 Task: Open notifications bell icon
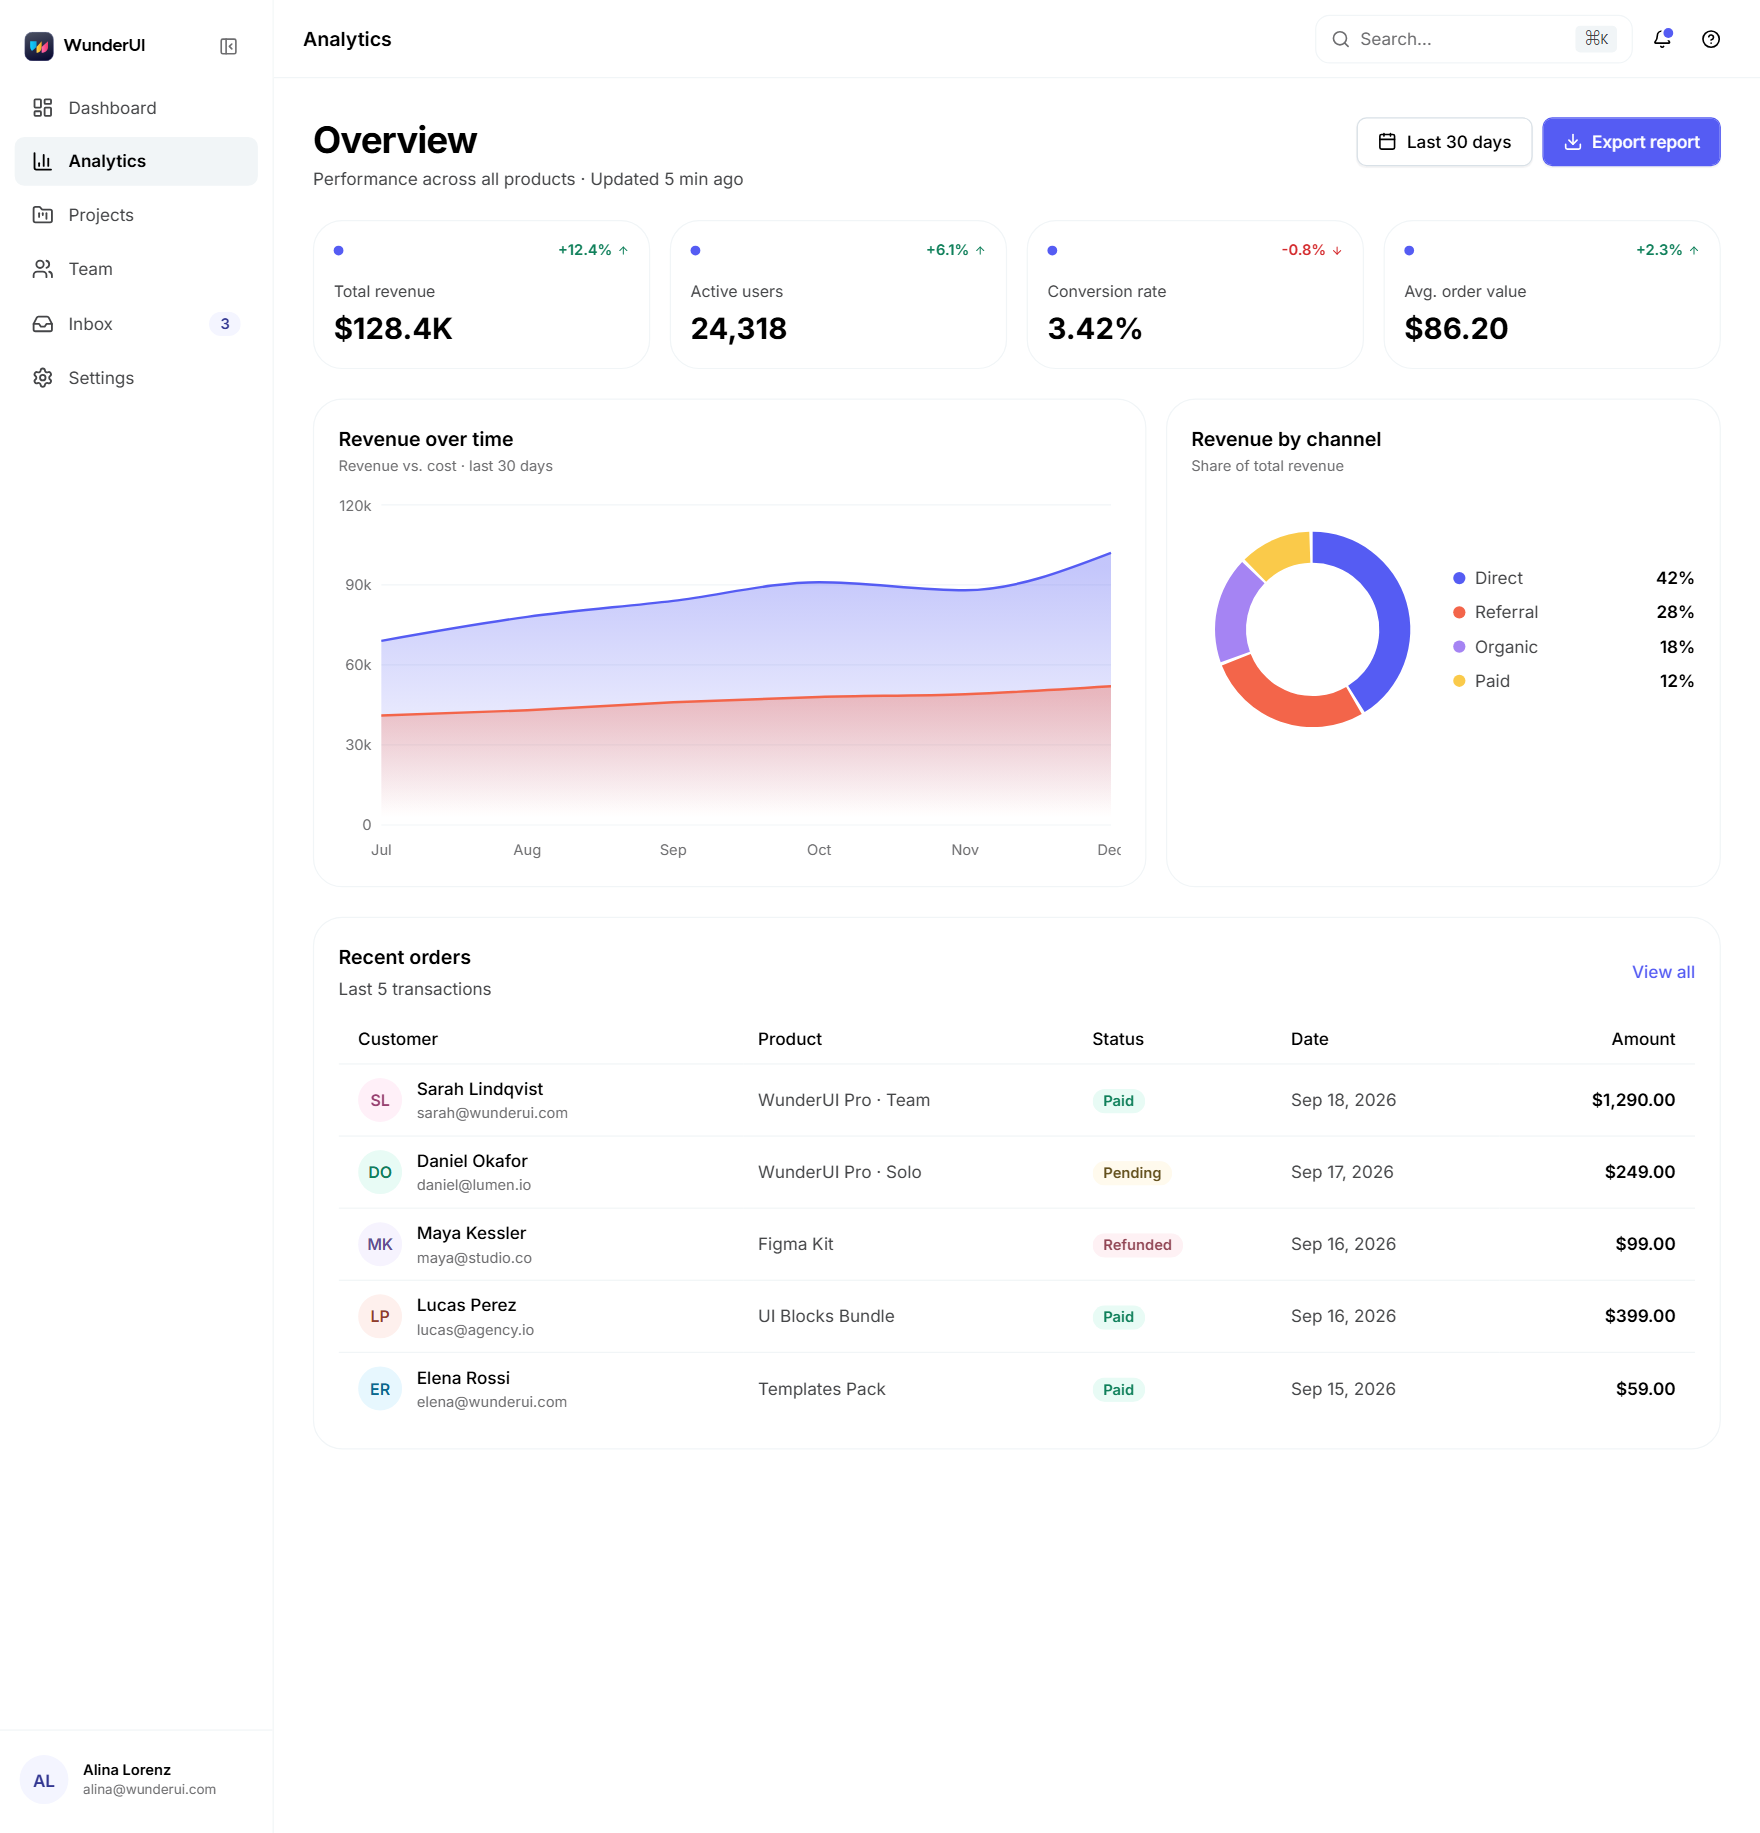tap(1662, 39)
